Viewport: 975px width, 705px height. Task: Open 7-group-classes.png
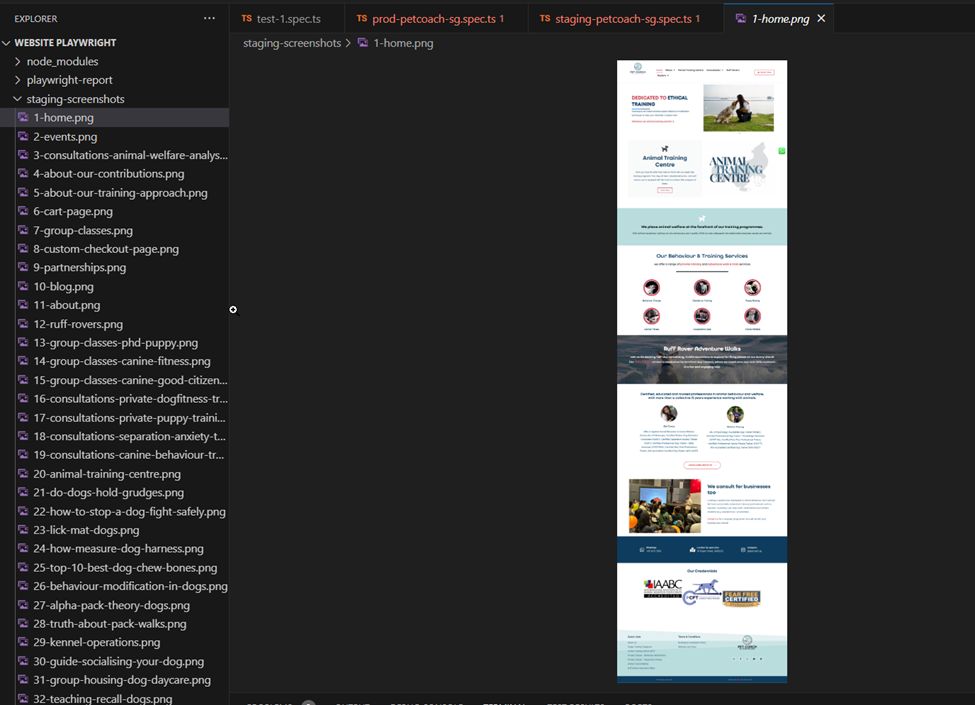(x=114, y=230)
